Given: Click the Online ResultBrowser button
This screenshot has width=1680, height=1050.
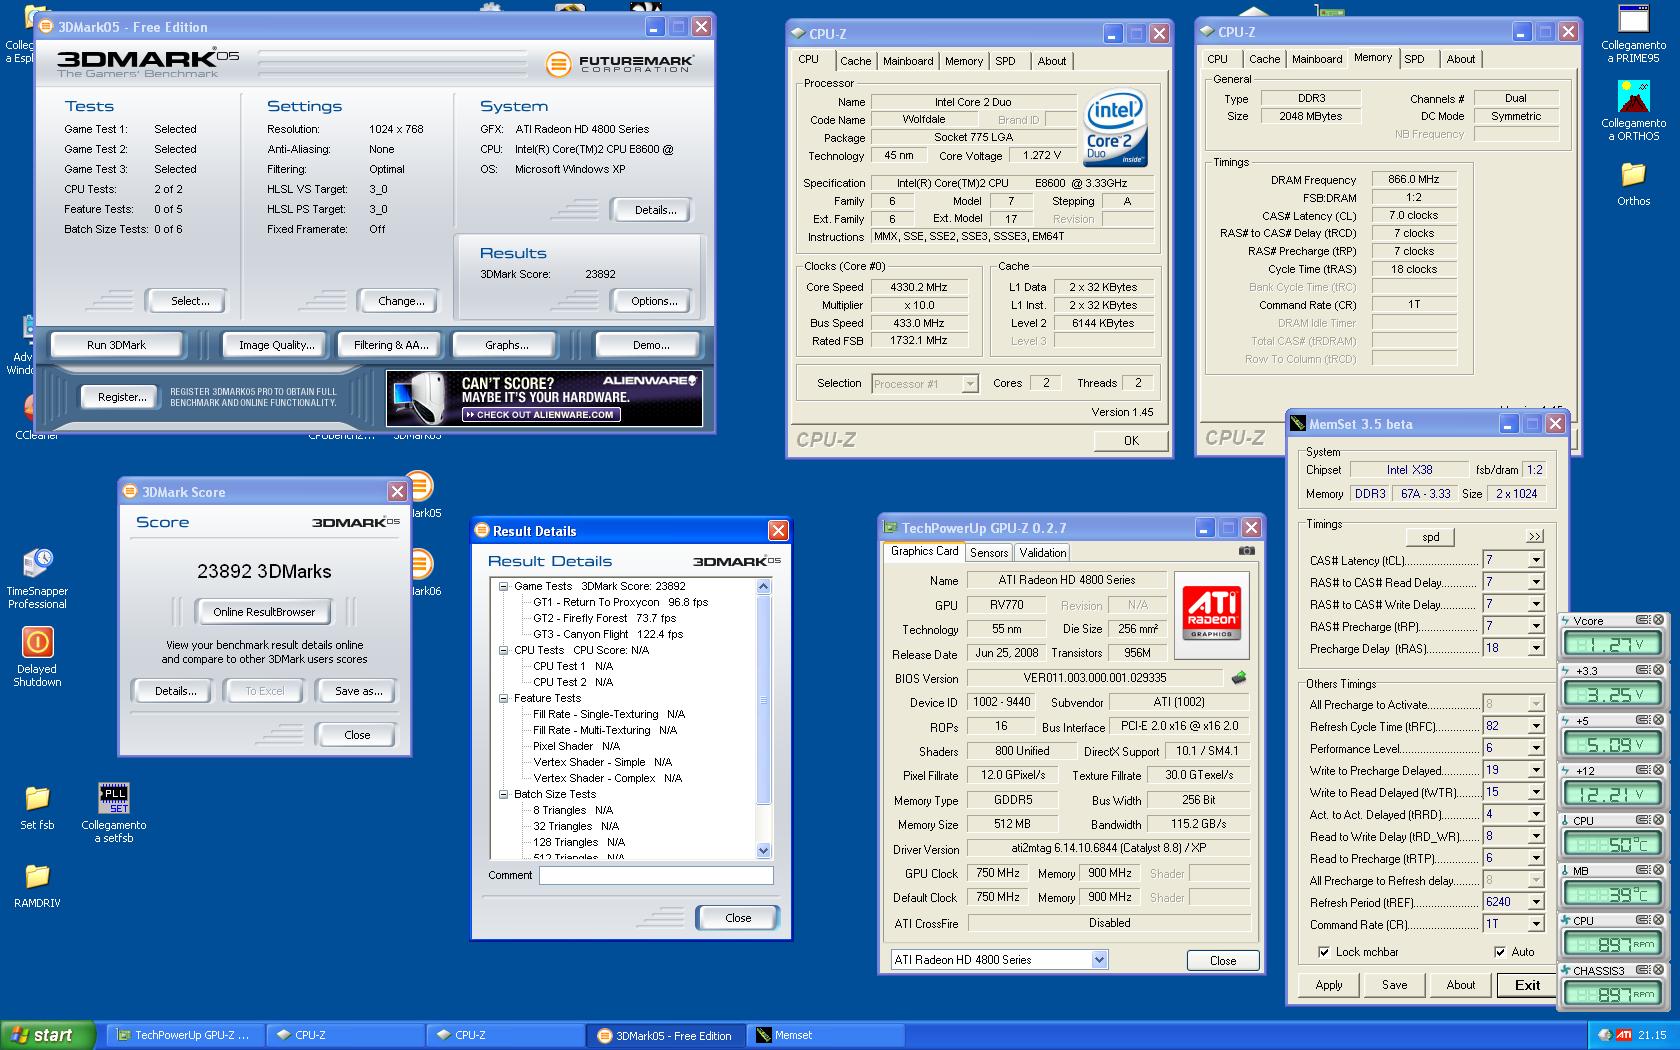Looking at the screenshot, I should point(264,612).
